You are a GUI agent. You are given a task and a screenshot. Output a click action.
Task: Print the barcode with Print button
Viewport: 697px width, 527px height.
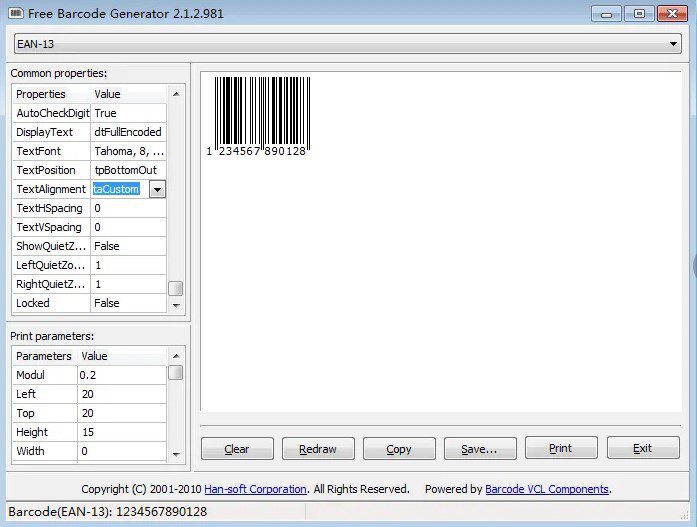tap(561, 448)
